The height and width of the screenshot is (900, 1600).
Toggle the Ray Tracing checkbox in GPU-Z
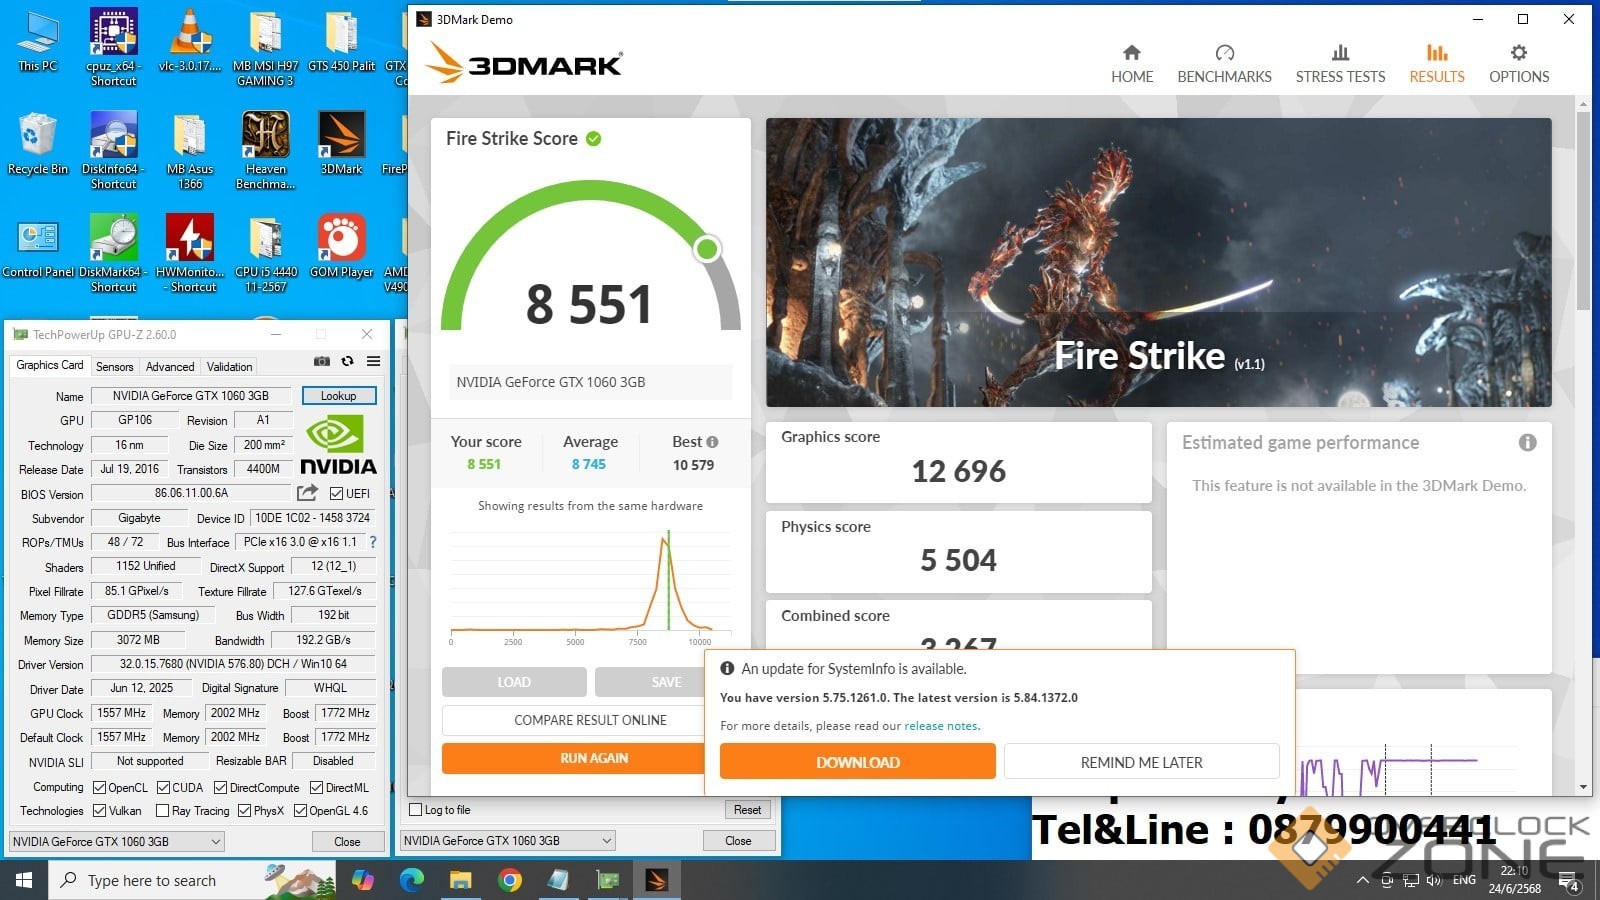point(163,811)
